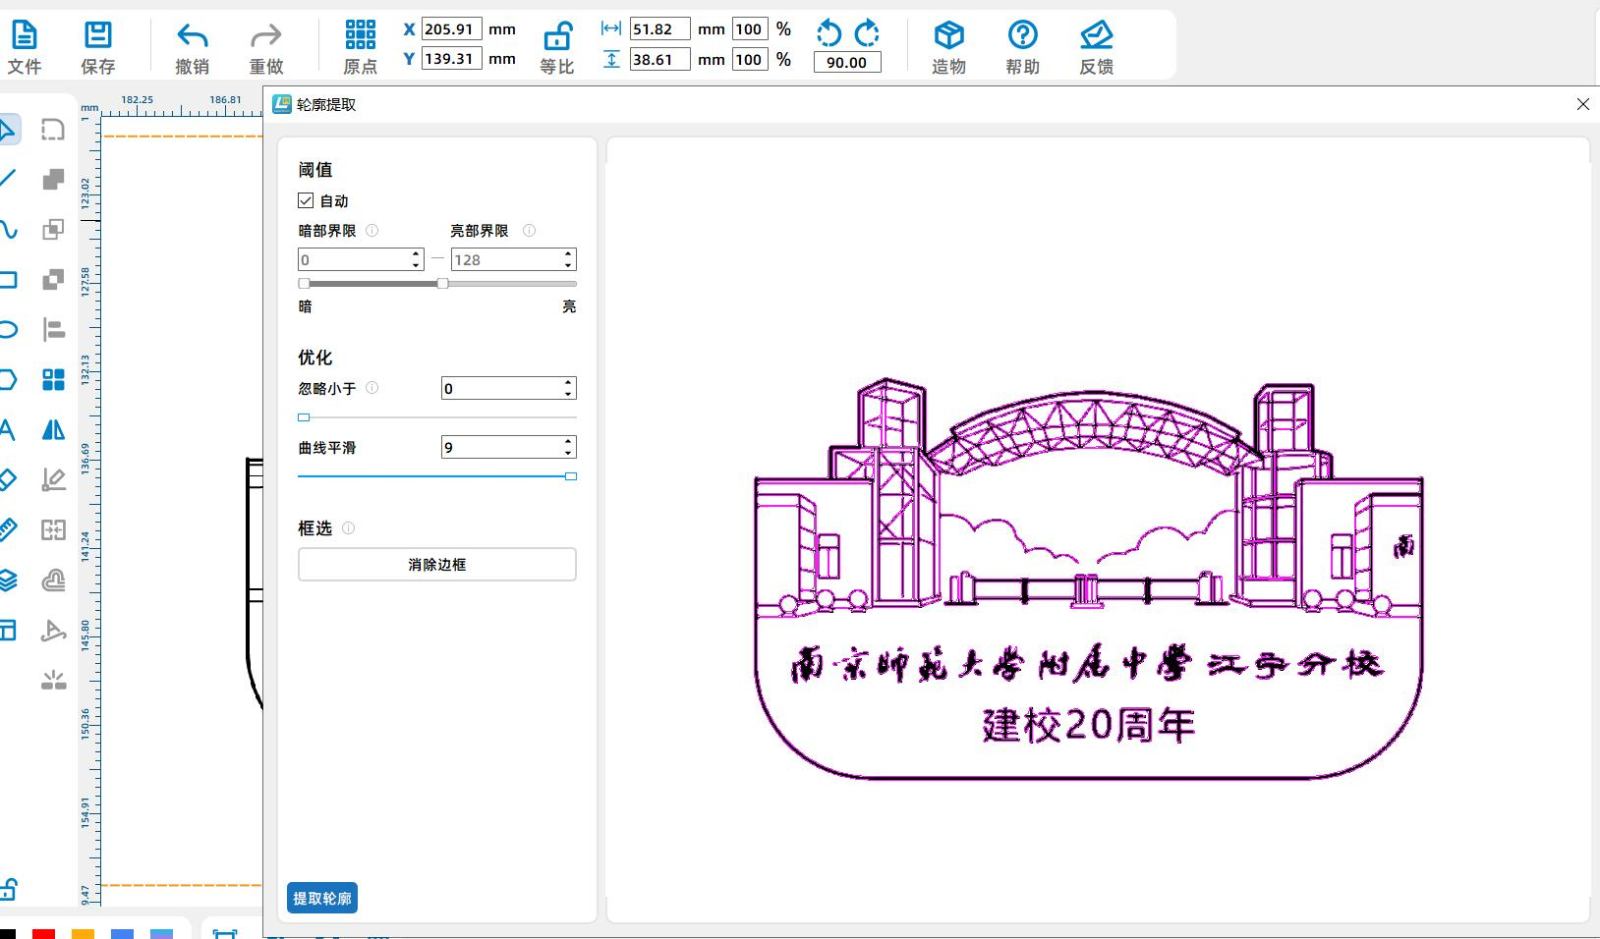Select the polygon drawing tool
This screenshot has height=939, width=1600.
pos(9,379)
